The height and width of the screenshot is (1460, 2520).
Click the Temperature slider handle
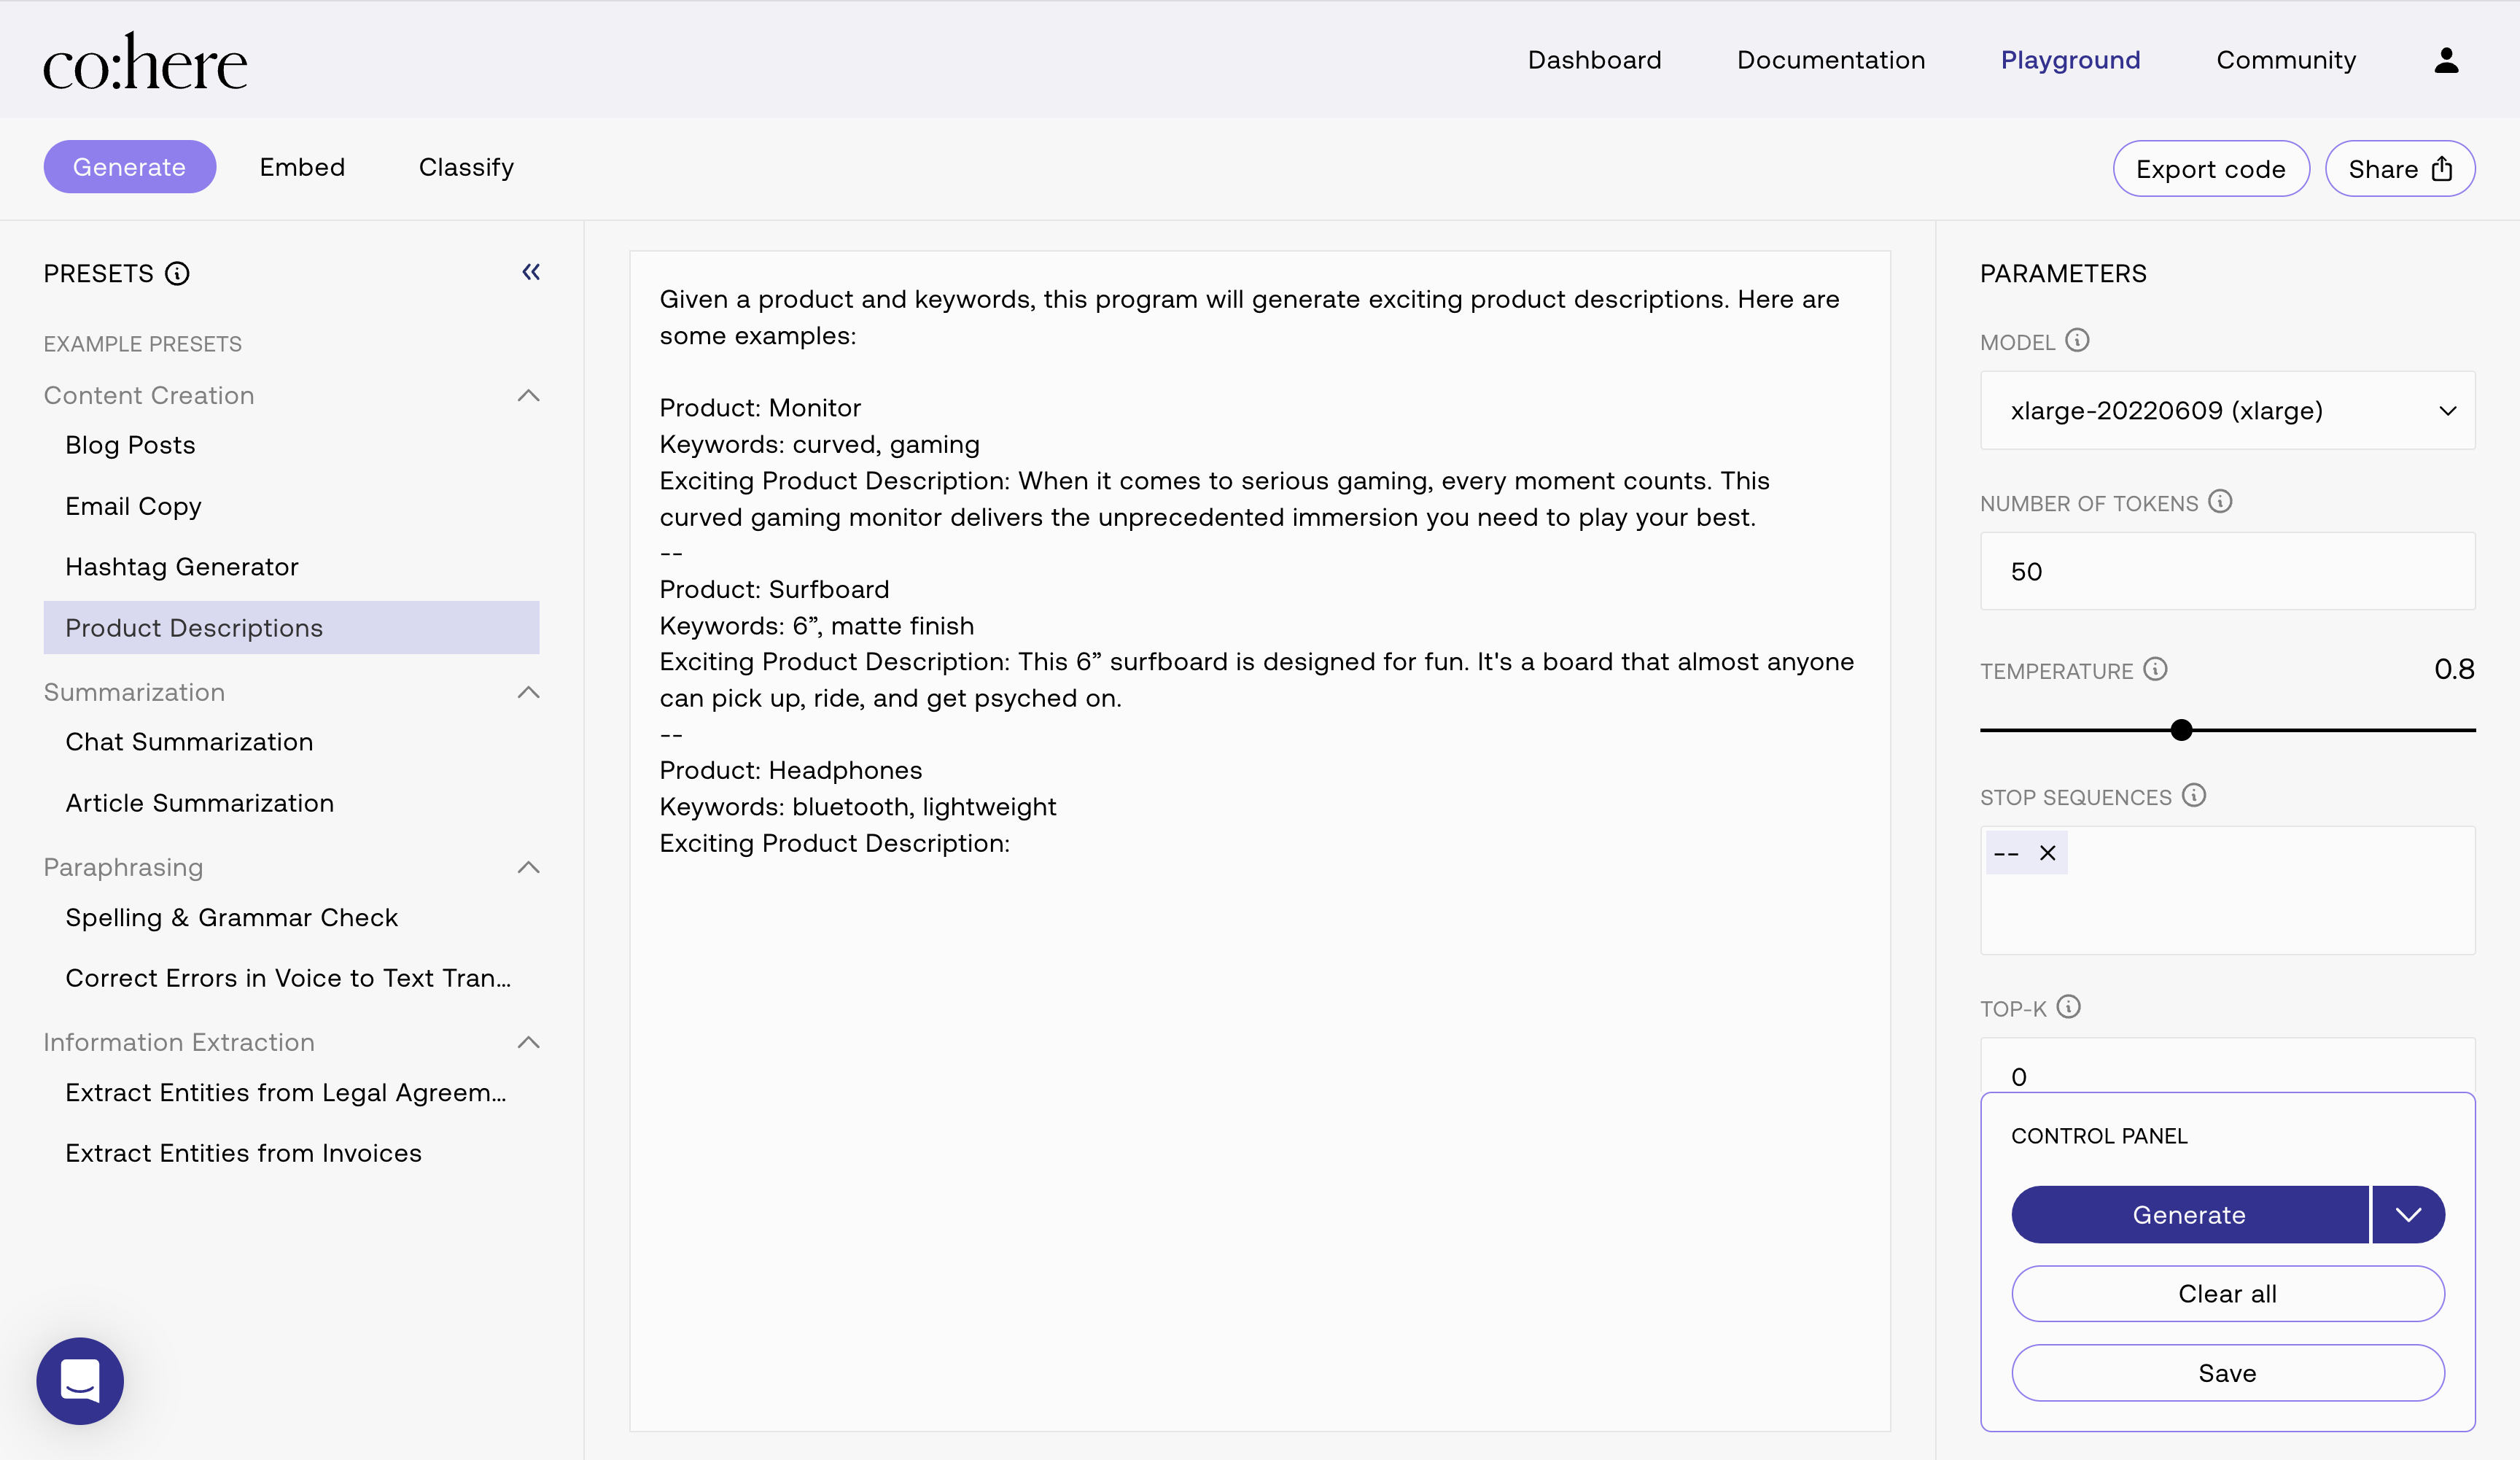2181,730
